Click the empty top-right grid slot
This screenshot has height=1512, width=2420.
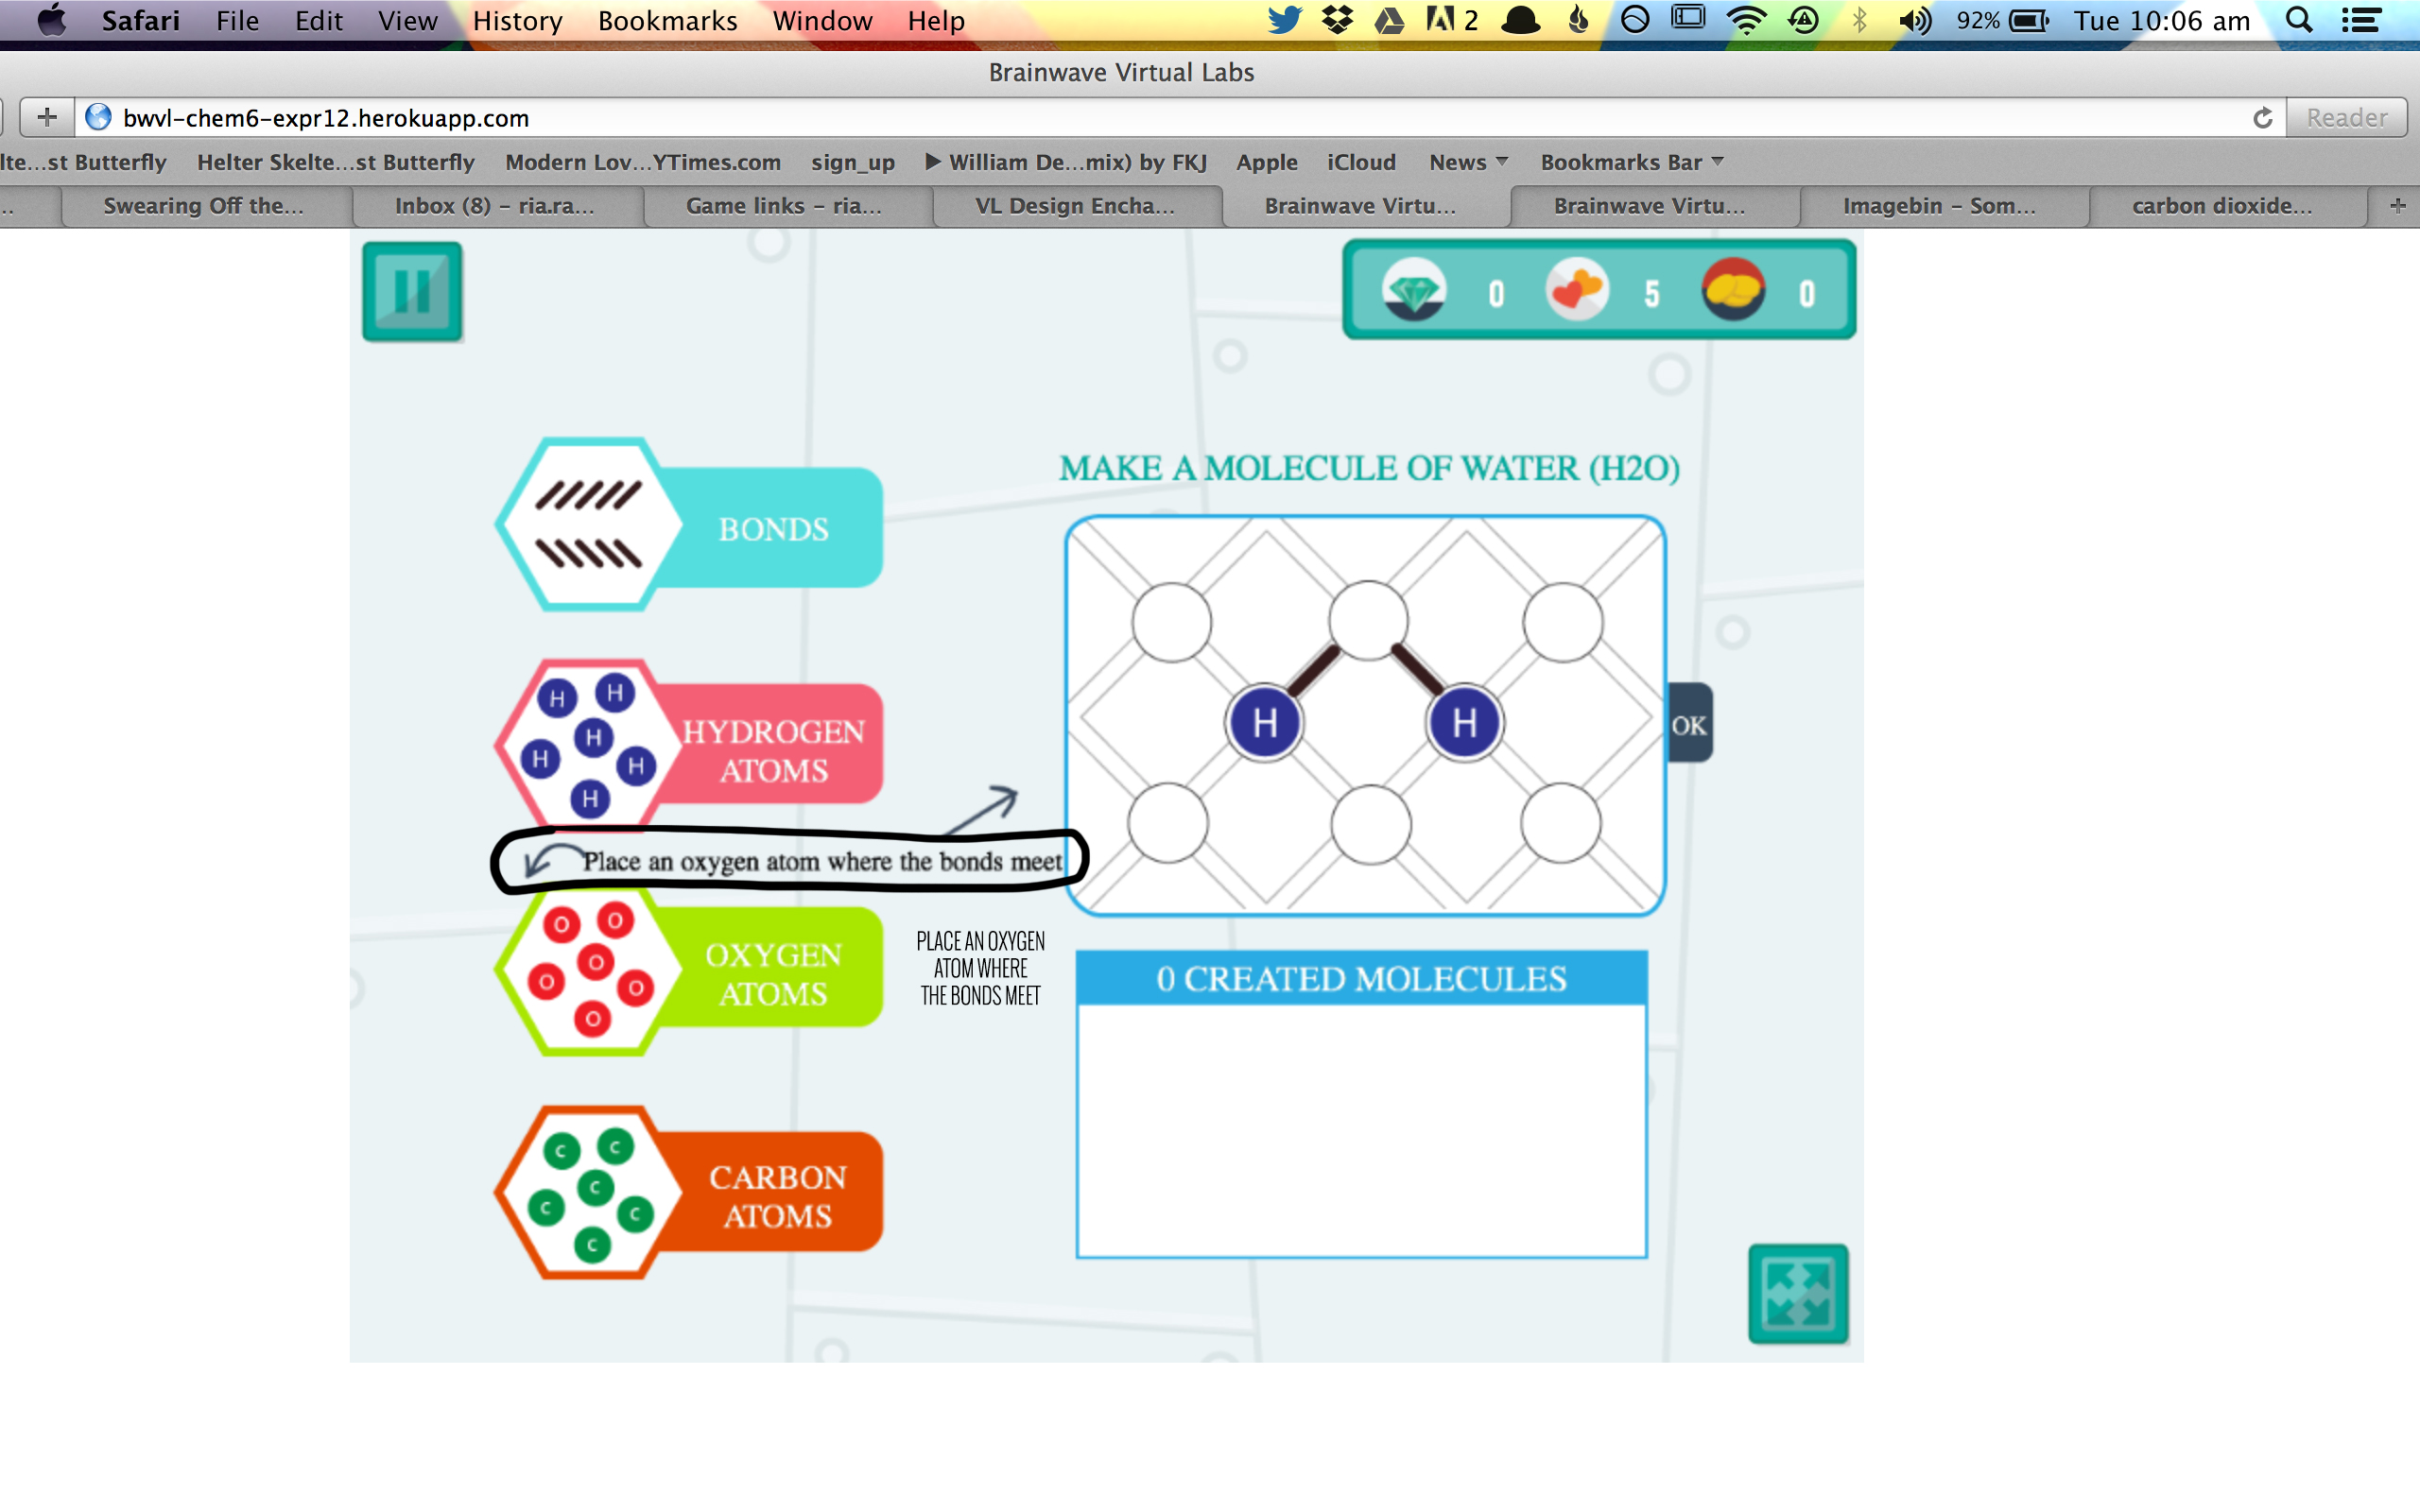1562,622
